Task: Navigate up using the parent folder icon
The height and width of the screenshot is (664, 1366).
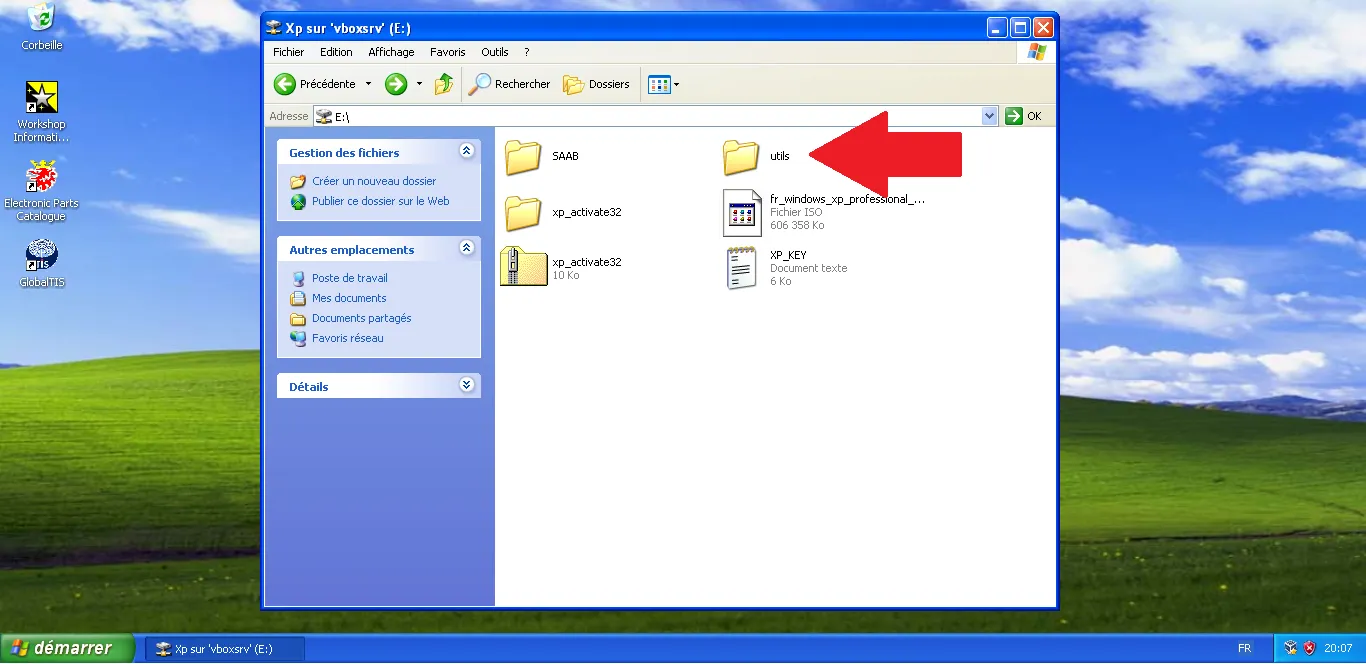Action: coord(443,84)
